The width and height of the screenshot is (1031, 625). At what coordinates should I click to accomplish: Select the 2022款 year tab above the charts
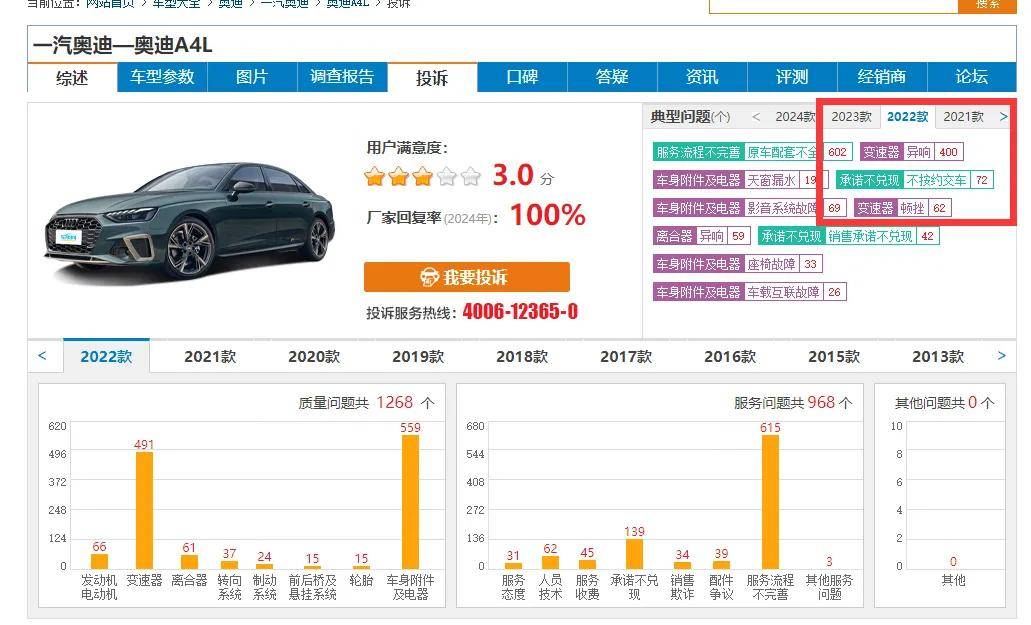pyautogui.click(x=107, y=356)
